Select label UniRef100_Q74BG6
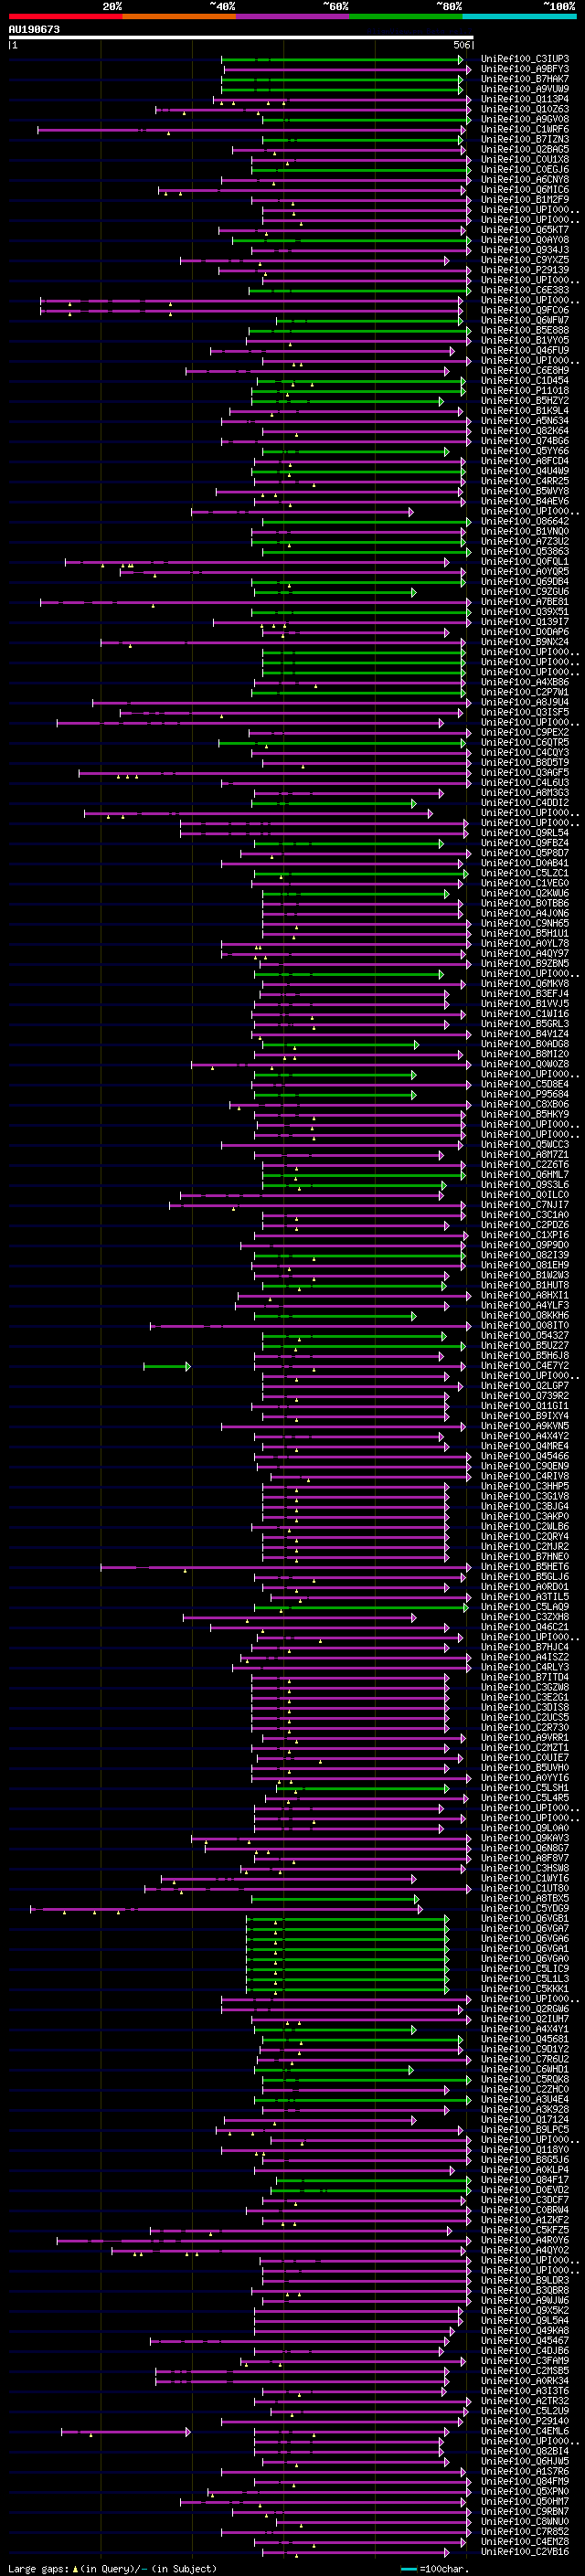Viewport: 585px width, 2576px height. click(x=525, y=441)
